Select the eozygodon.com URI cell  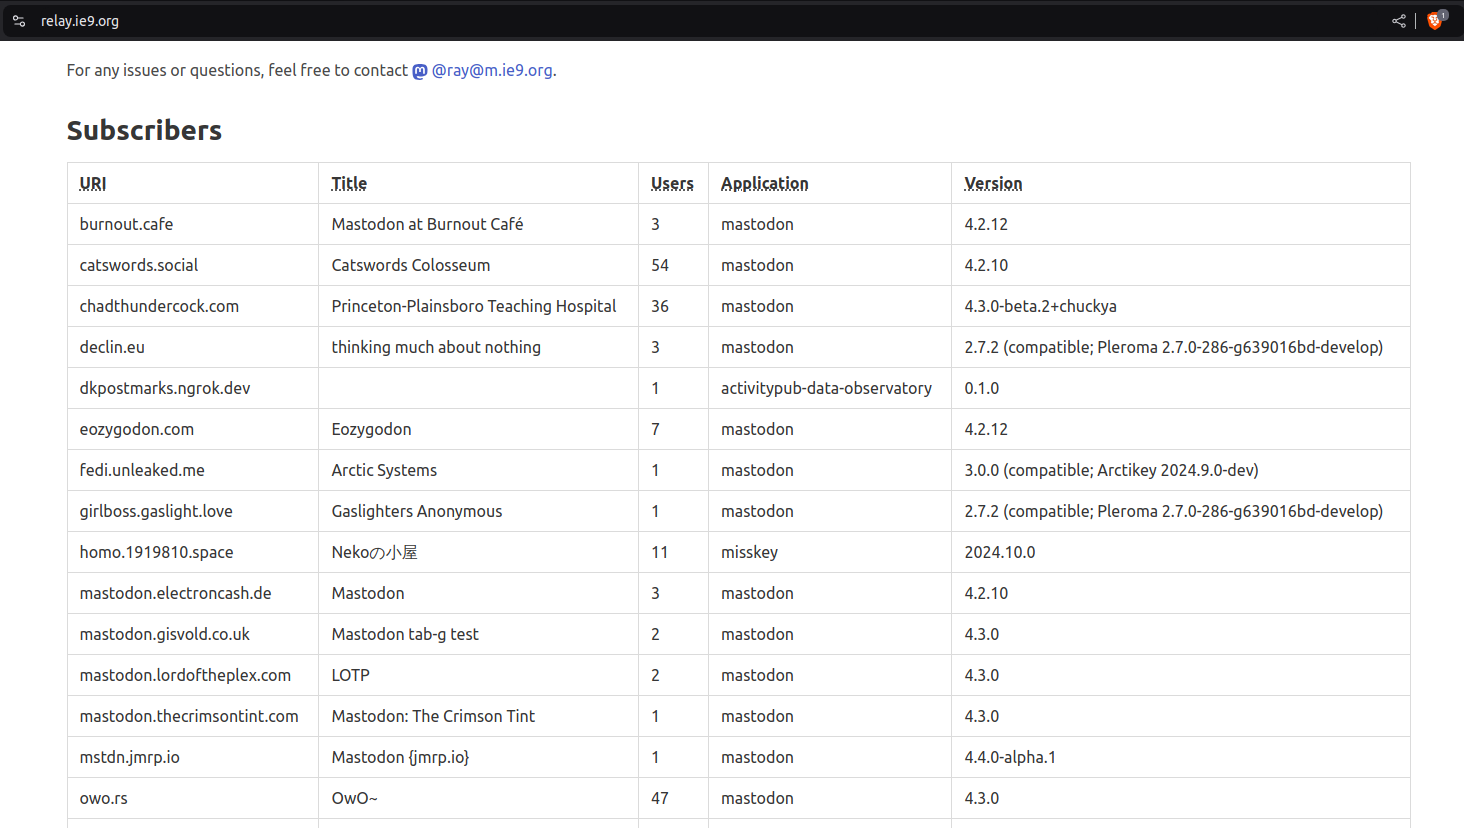193,429
